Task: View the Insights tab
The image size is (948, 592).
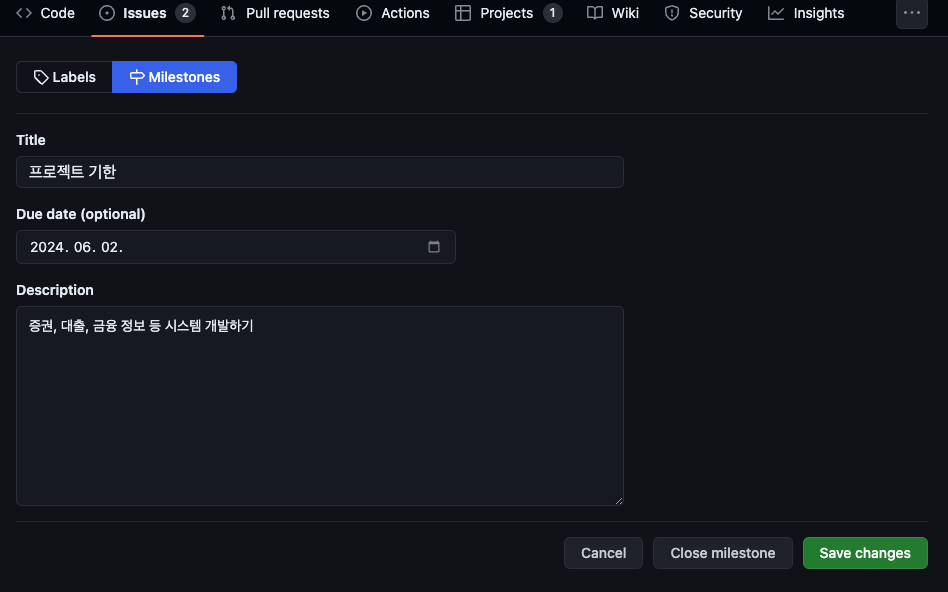Action: coord(806,13)
